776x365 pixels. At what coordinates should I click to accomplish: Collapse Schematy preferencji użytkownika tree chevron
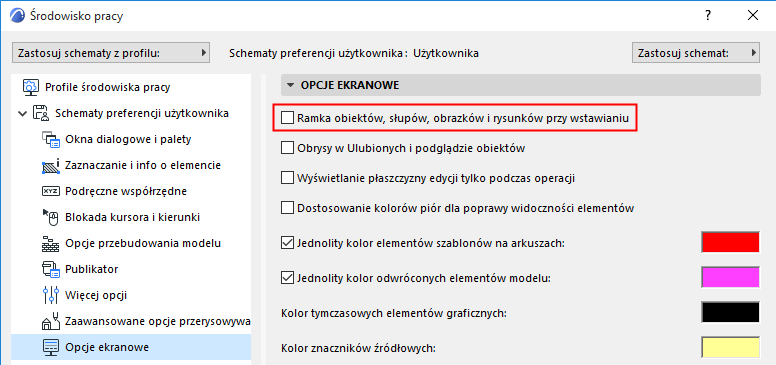[22, 114]
